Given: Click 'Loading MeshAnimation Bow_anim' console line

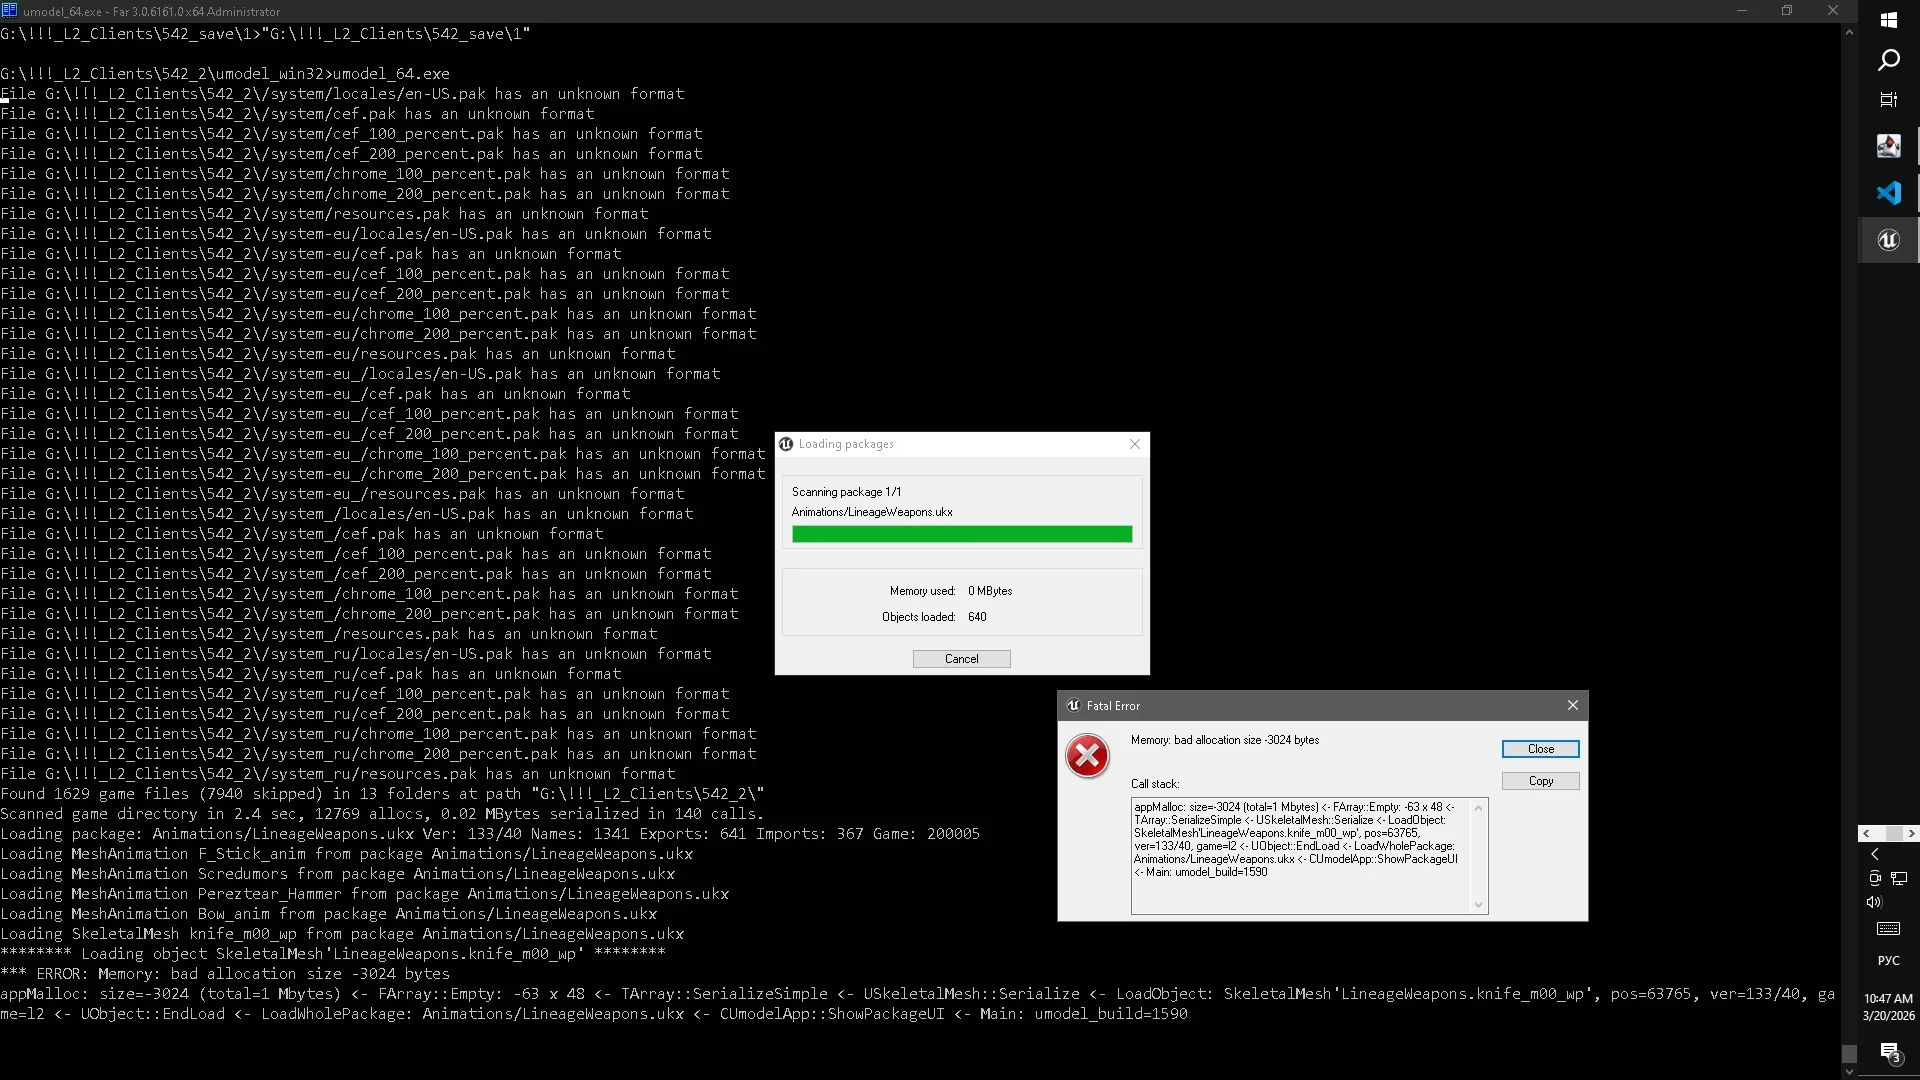Looking at the screenshot, I should pos(328,914).
